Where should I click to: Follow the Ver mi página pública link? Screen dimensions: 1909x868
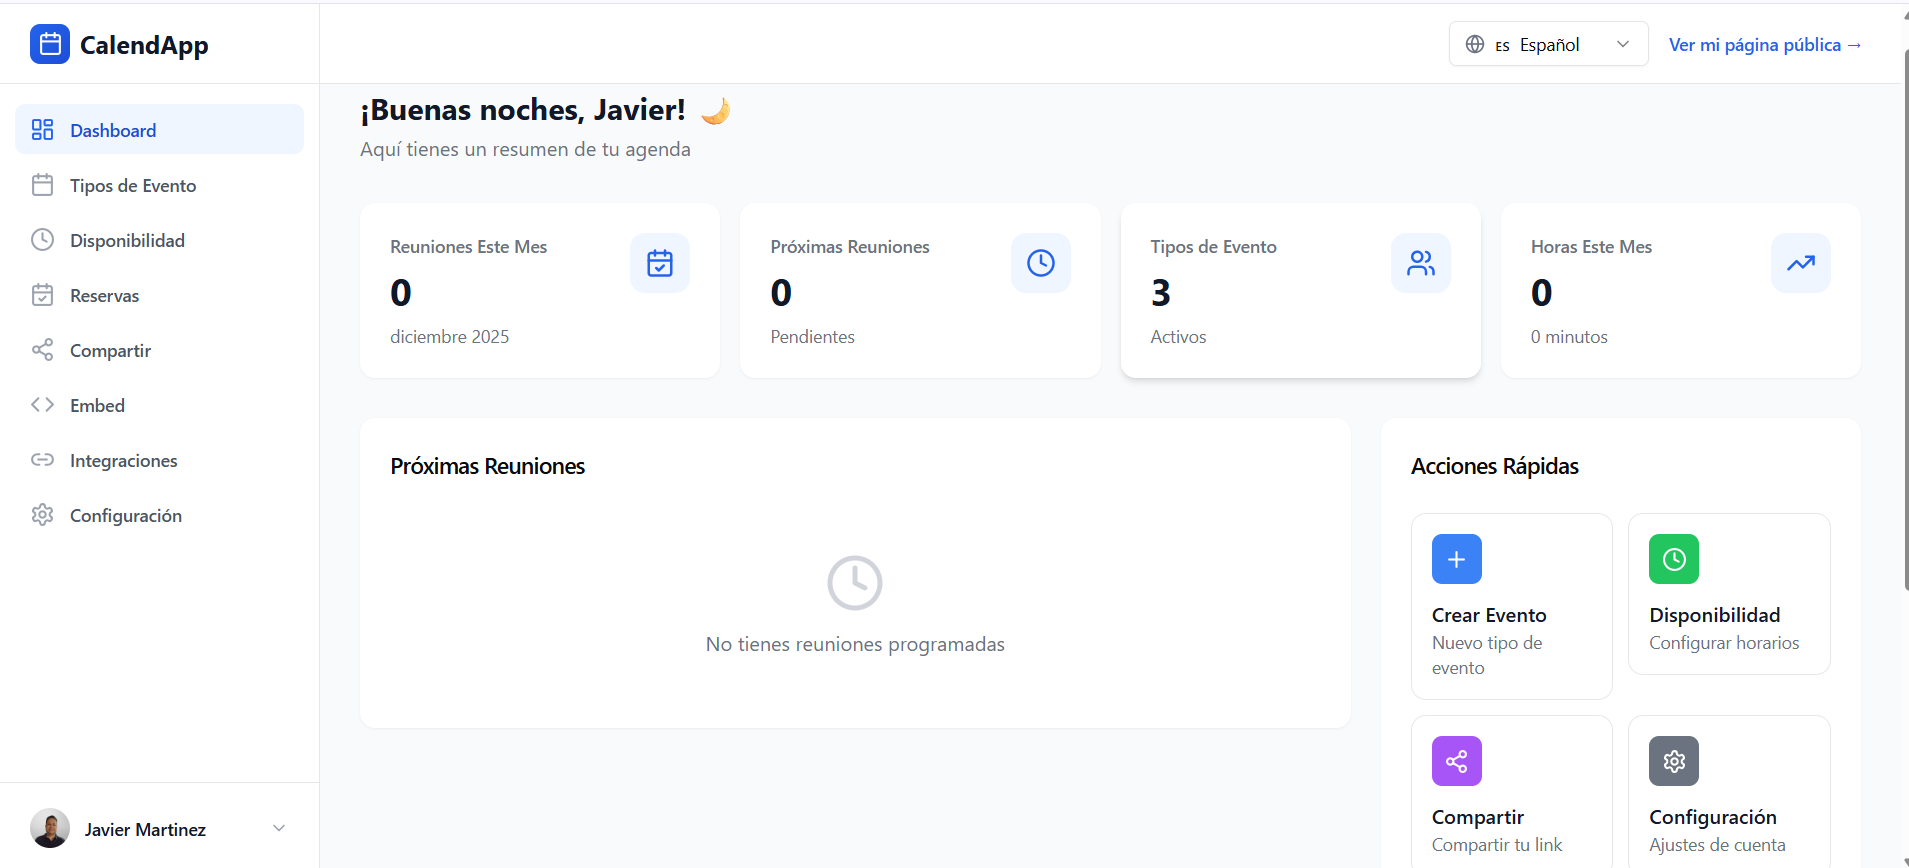pos(1765,45)
